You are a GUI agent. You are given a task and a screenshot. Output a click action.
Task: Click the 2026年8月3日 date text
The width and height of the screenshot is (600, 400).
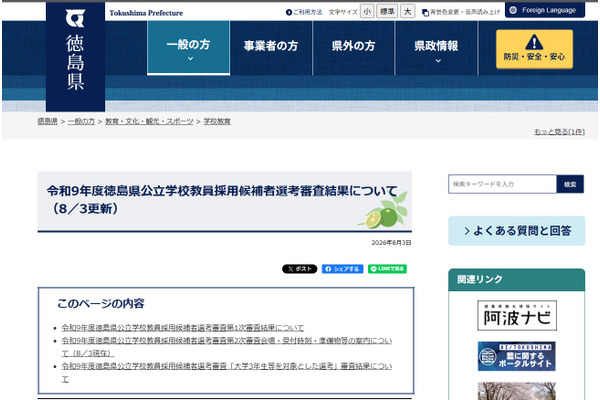tap(391, 243)
